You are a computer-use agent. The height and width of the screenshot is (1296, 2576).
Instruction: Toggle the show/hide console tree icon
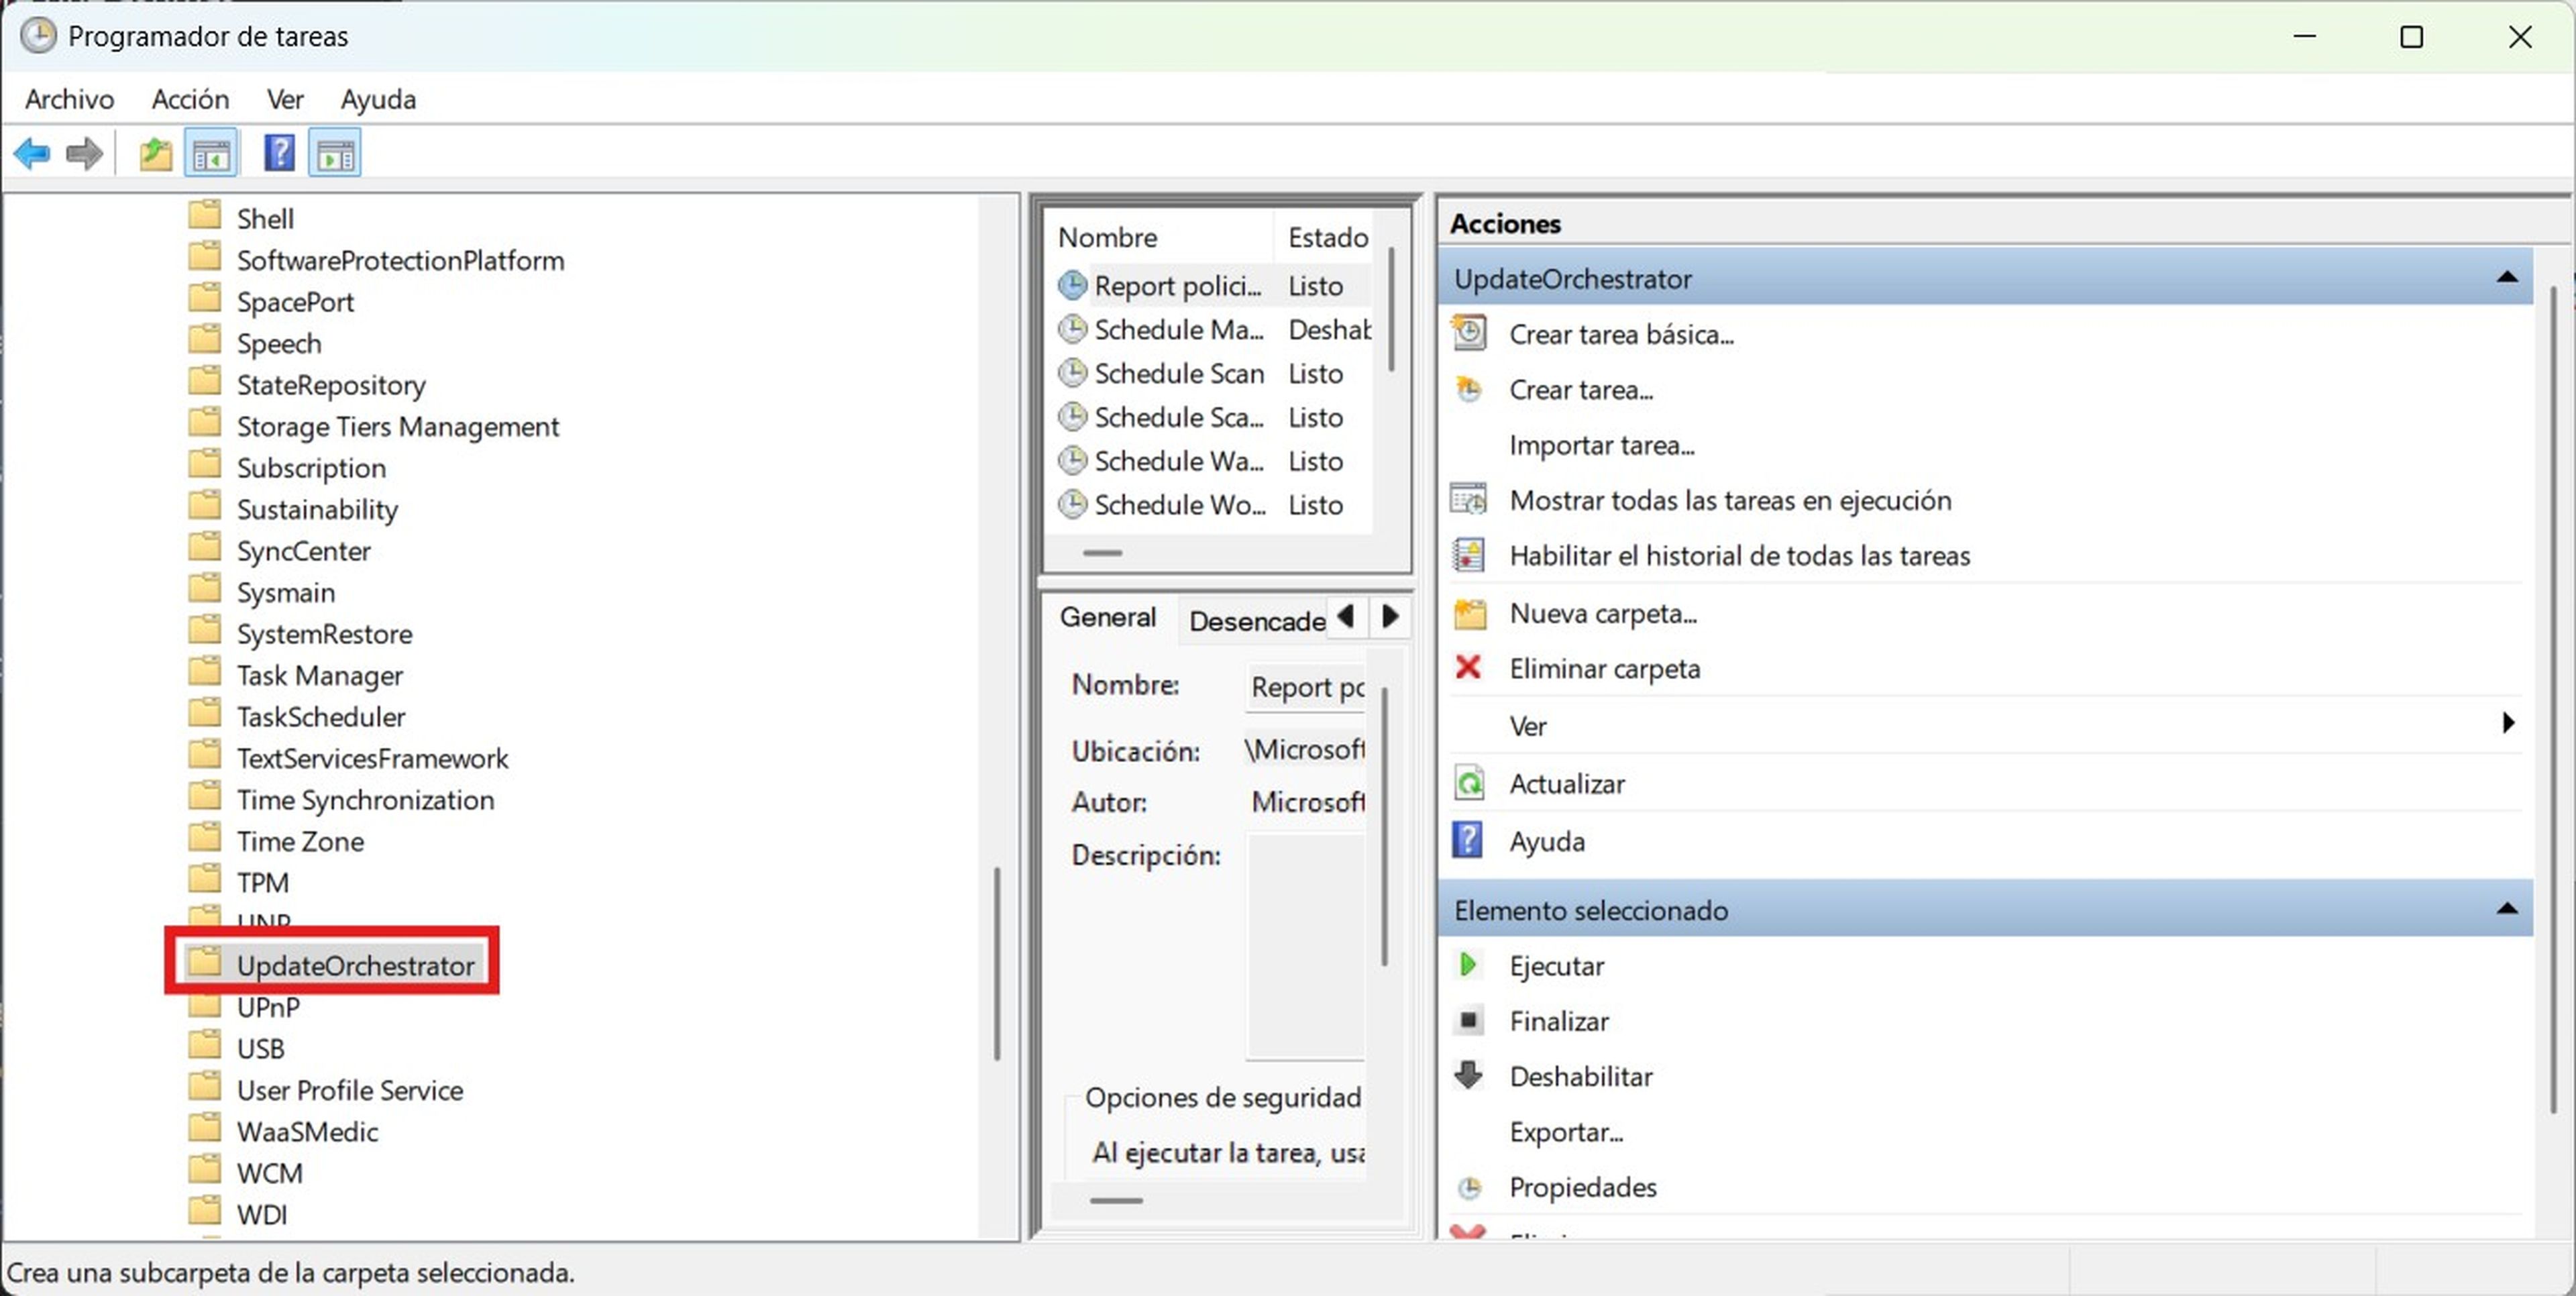[211, 154]
